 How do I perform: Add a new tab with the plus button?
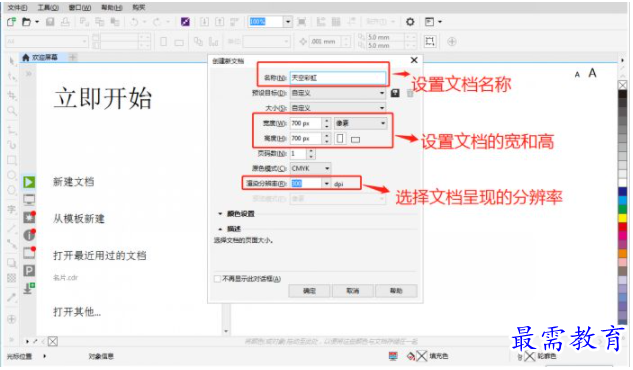point(73,57)
